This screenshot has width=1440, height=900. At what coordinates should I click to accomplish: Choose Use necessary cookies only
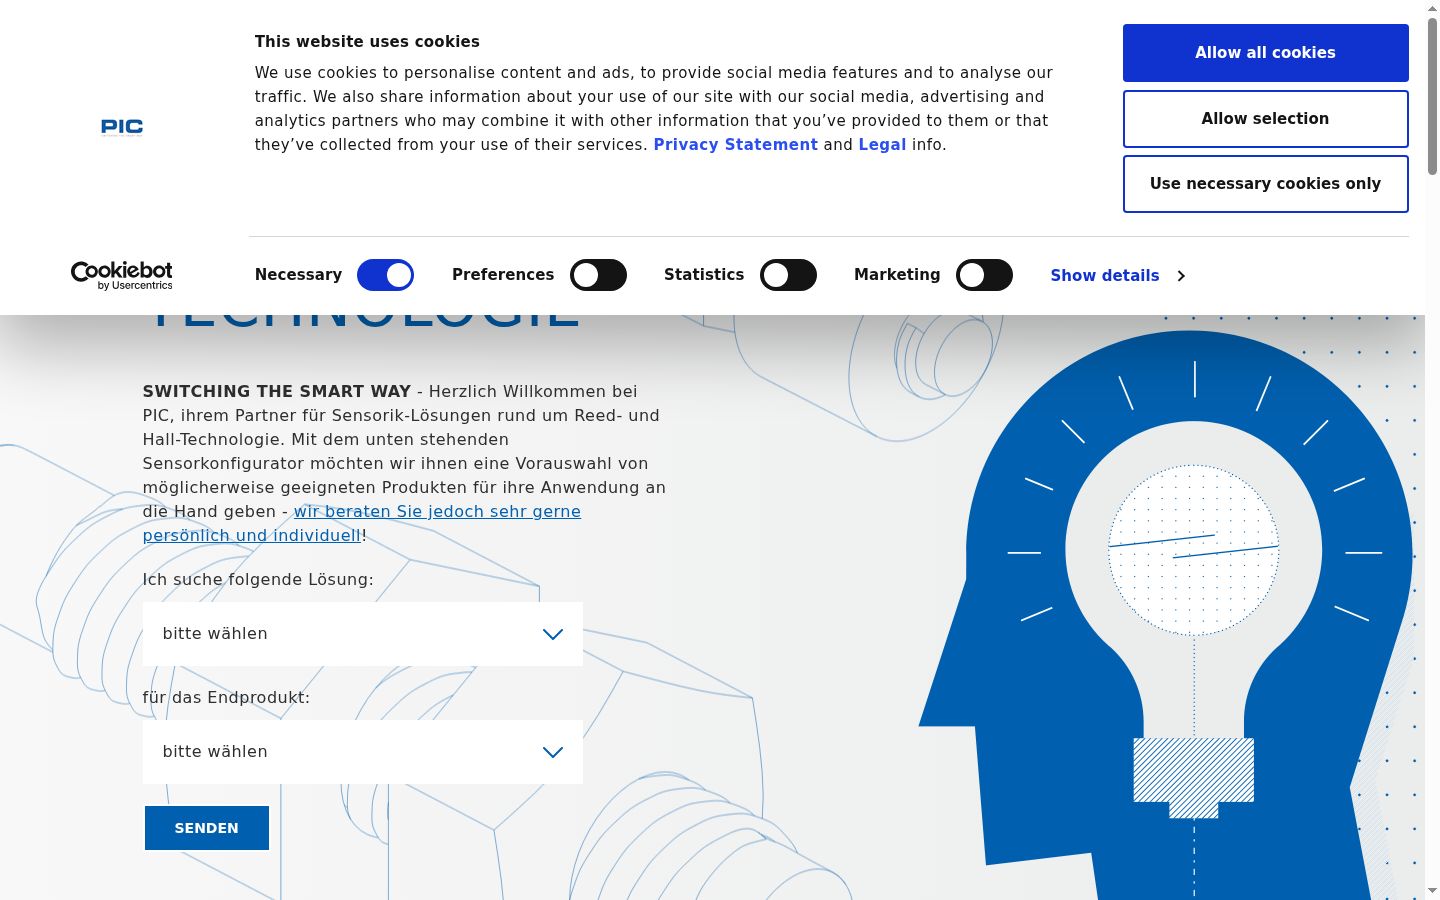point(1265,184)
